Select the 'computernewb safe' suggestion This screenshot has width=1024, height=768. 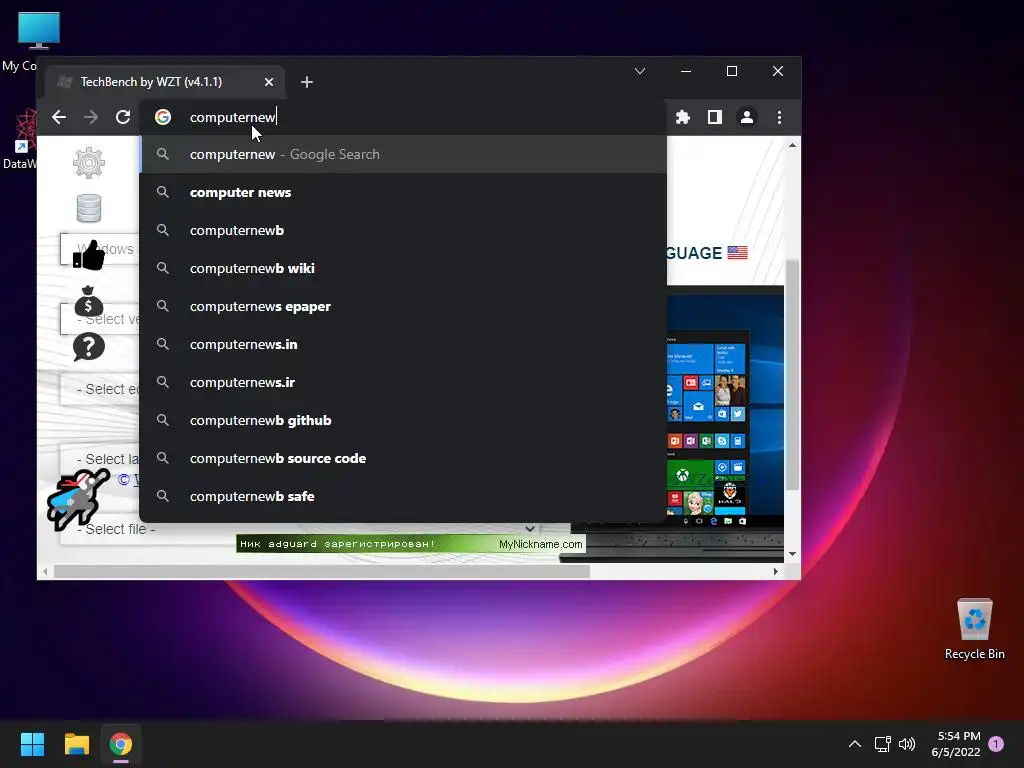(404, 496)
